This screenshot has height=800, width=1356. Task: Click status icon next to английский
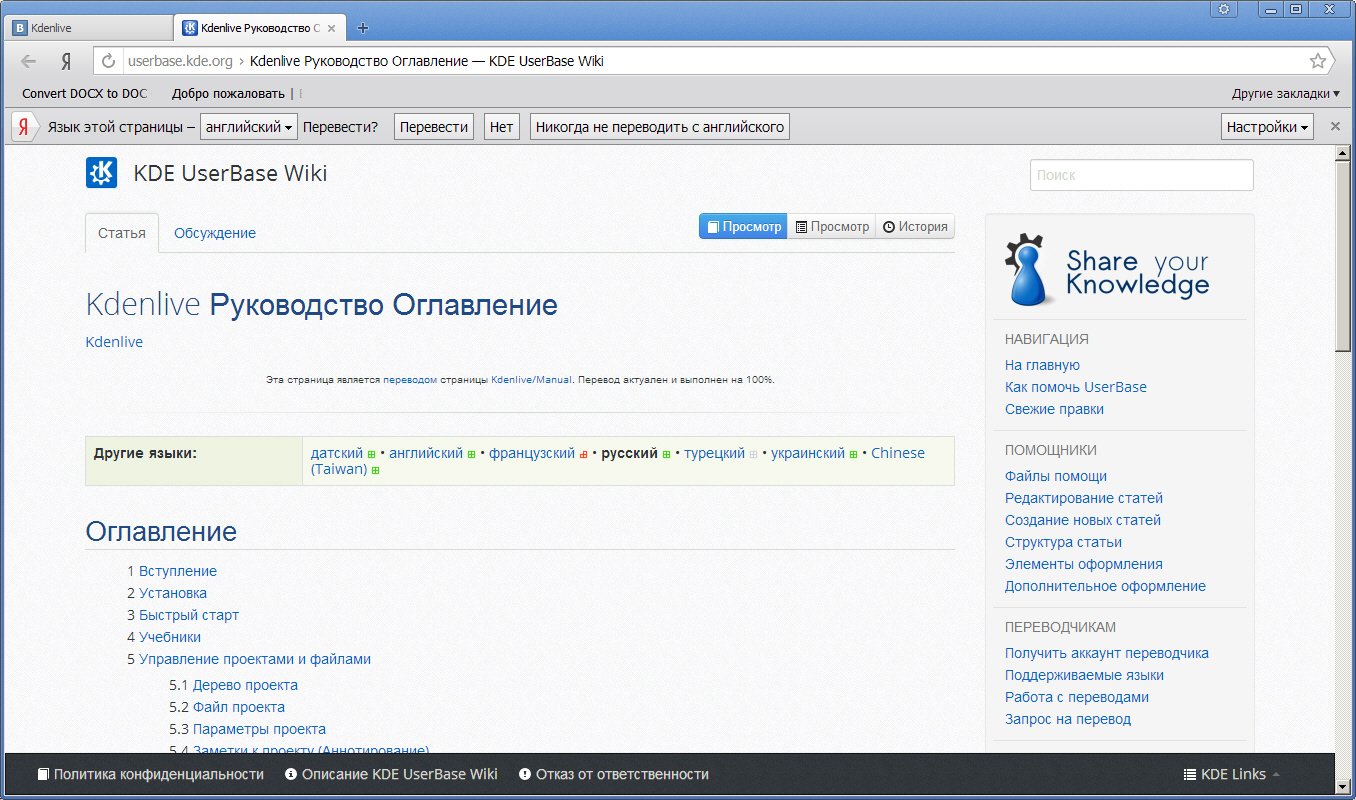pos(471,454)
